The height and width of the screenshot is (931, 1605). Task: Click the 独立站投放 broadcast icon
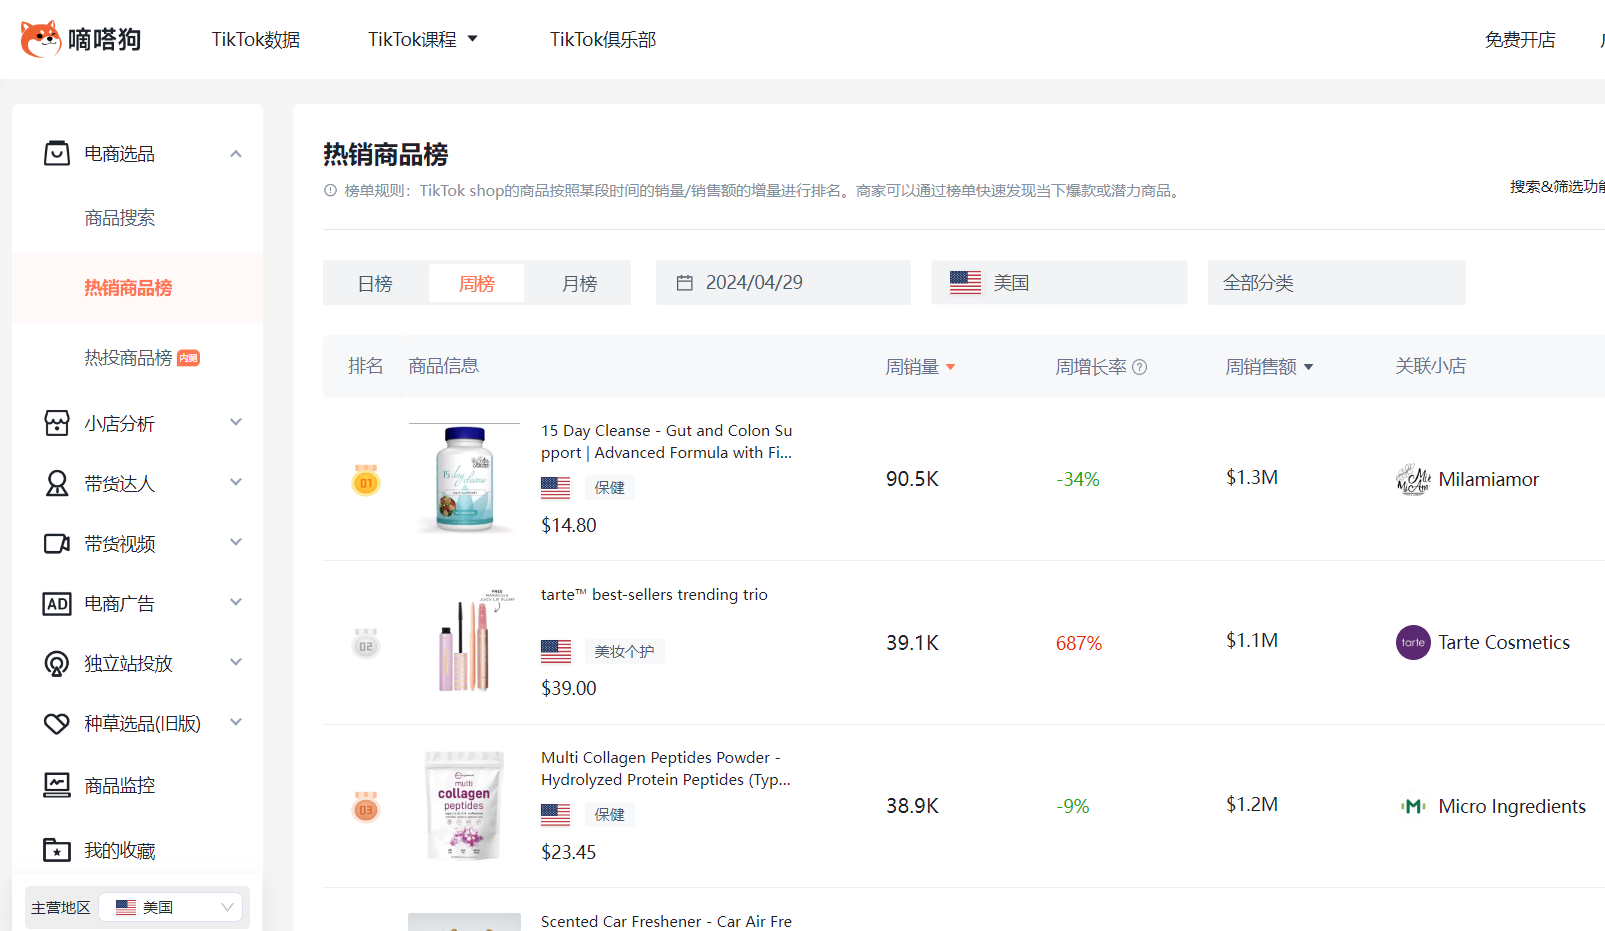57,664
